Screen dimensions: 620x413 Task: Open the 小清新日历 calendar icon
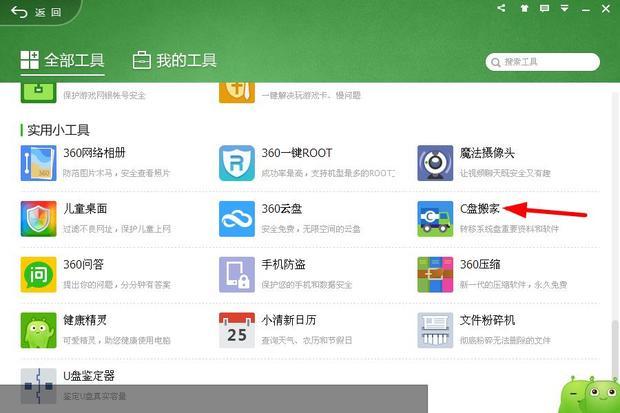[236, 330]
